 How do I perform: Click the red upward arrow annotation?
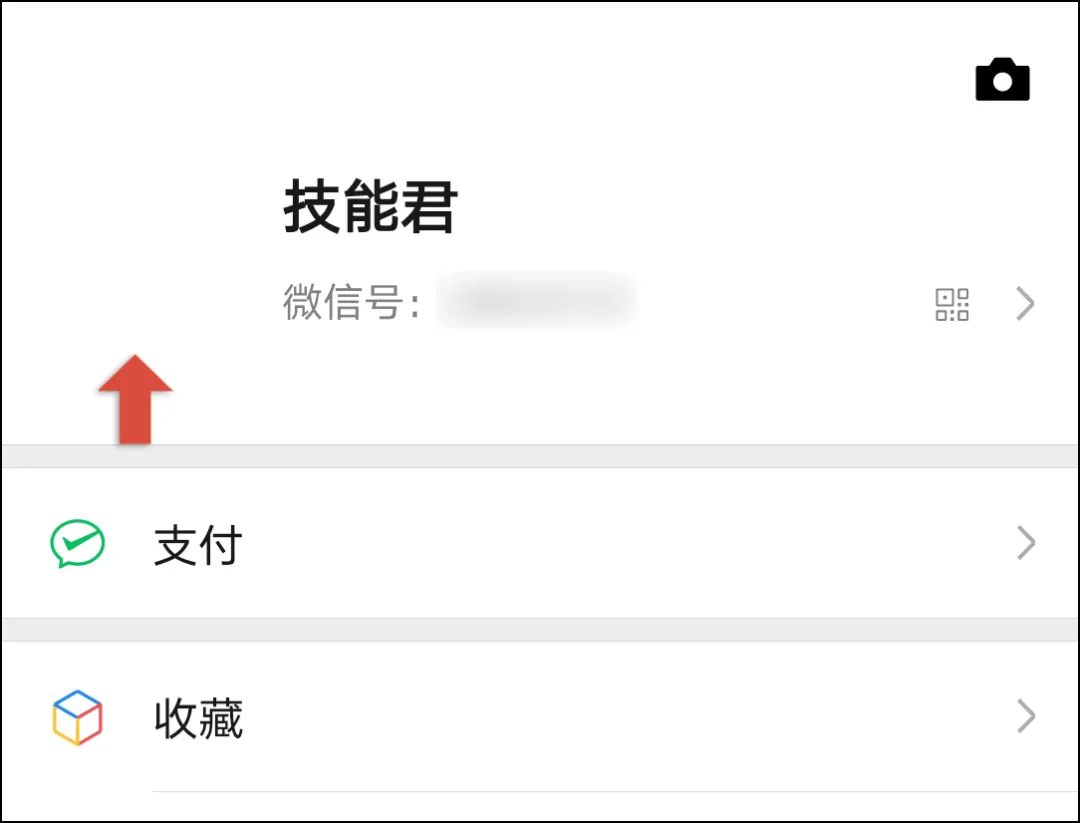pos(137,400)
